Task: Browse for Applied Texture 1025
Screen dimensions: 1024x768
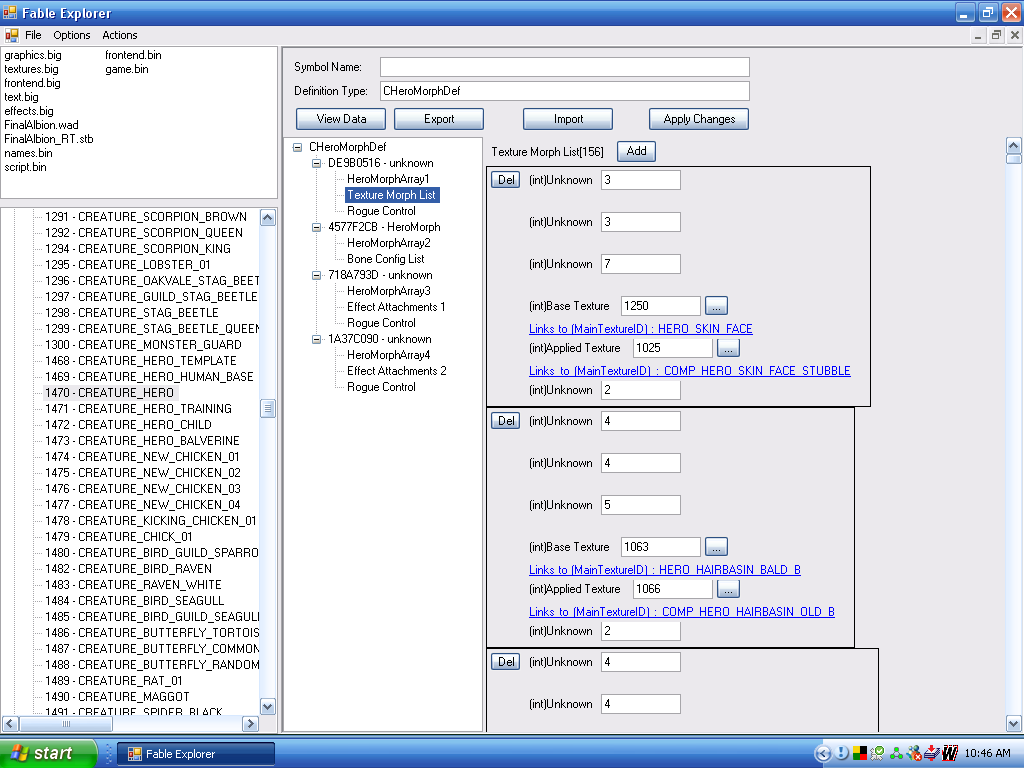Action: point(729,348)
